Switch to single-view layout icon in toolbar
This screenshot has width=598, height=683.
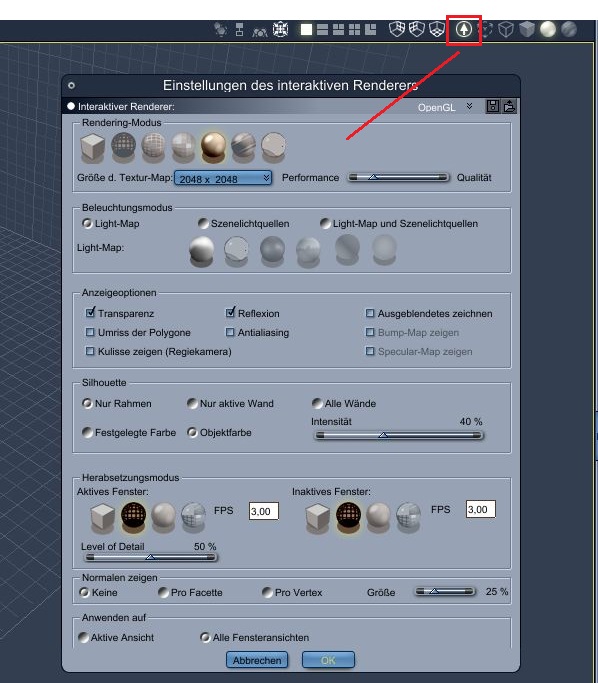pos(306,30)
